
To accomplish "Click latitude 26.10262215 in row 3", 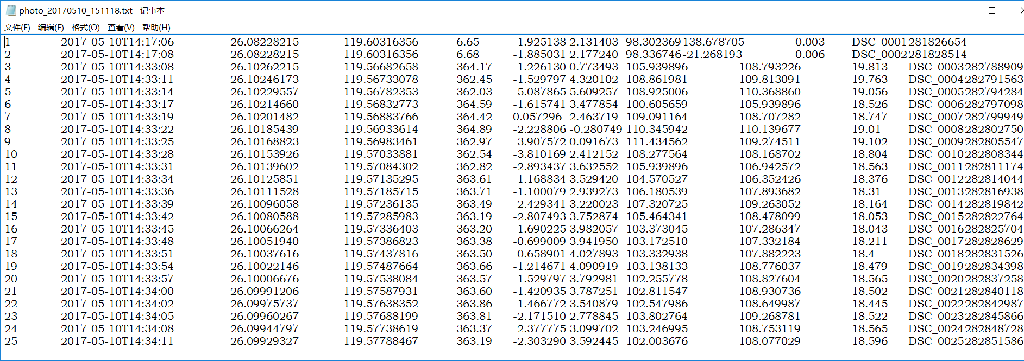I will coord(264,67).
